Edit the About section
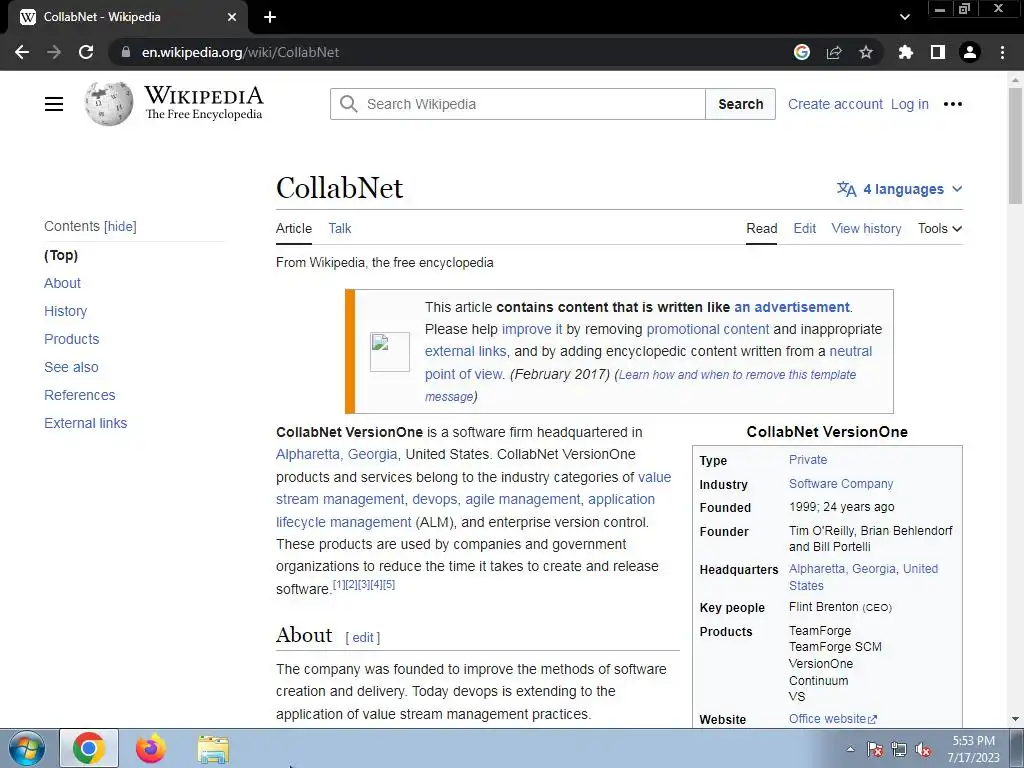 tap(363, 638)
